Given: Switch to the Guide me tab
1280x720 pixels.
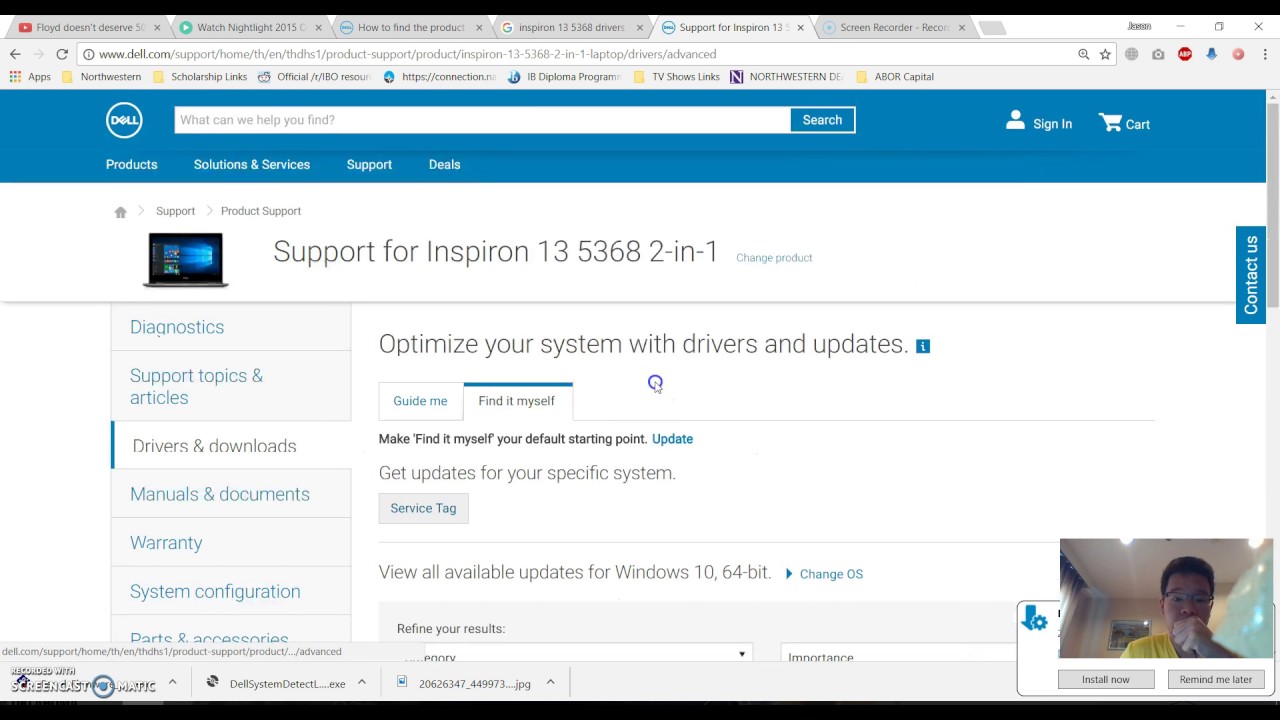Looking at the screenshot, I should tap(420, 401).
